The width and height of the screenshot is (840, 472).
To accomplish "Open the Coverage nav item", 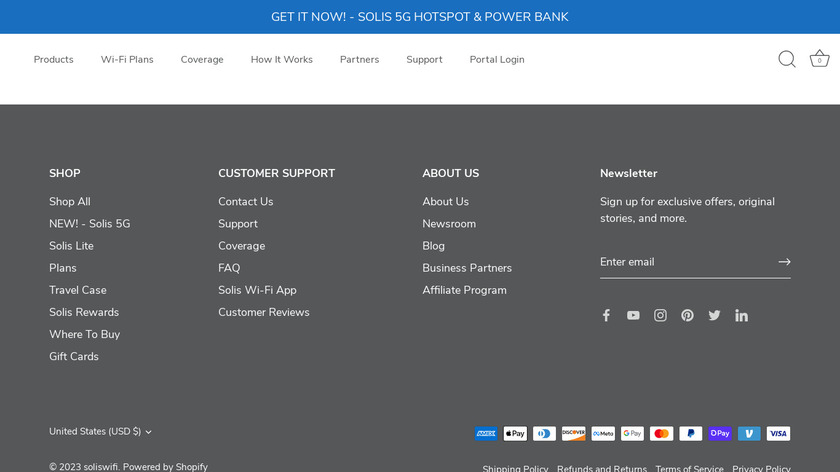I will [x=202, y=59].
